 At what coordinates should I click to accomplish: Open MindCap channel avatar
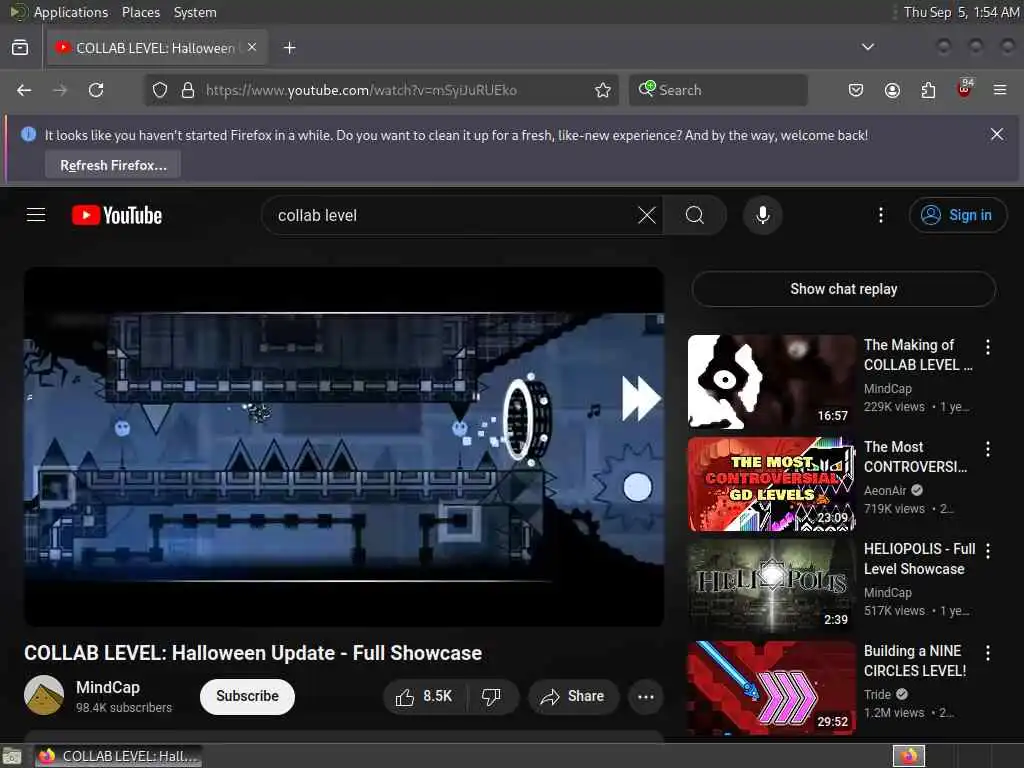(x=44, y=696)
